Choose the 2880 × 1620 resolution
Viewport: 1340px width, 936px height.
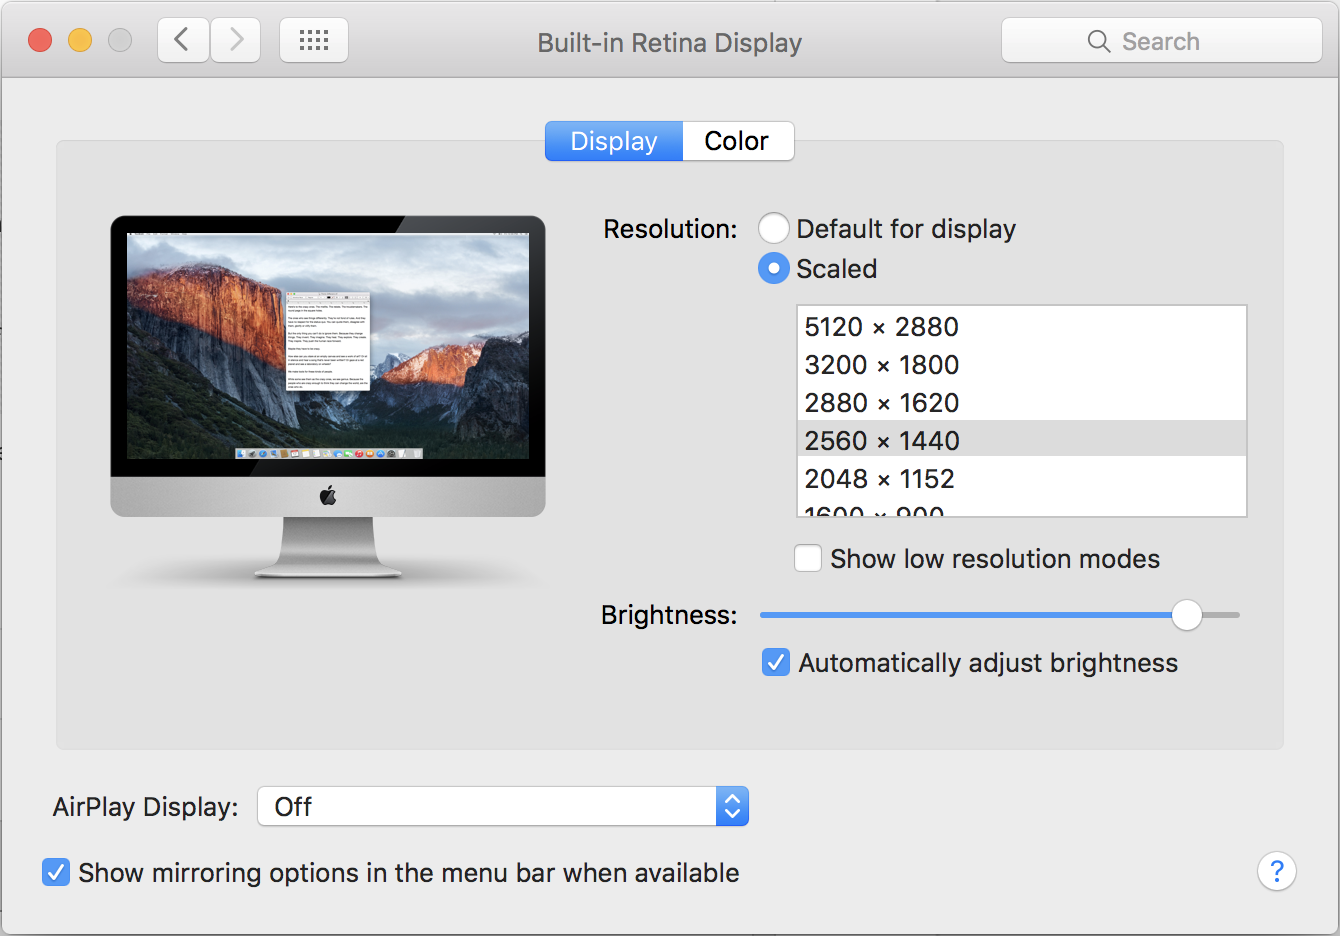1022,403
